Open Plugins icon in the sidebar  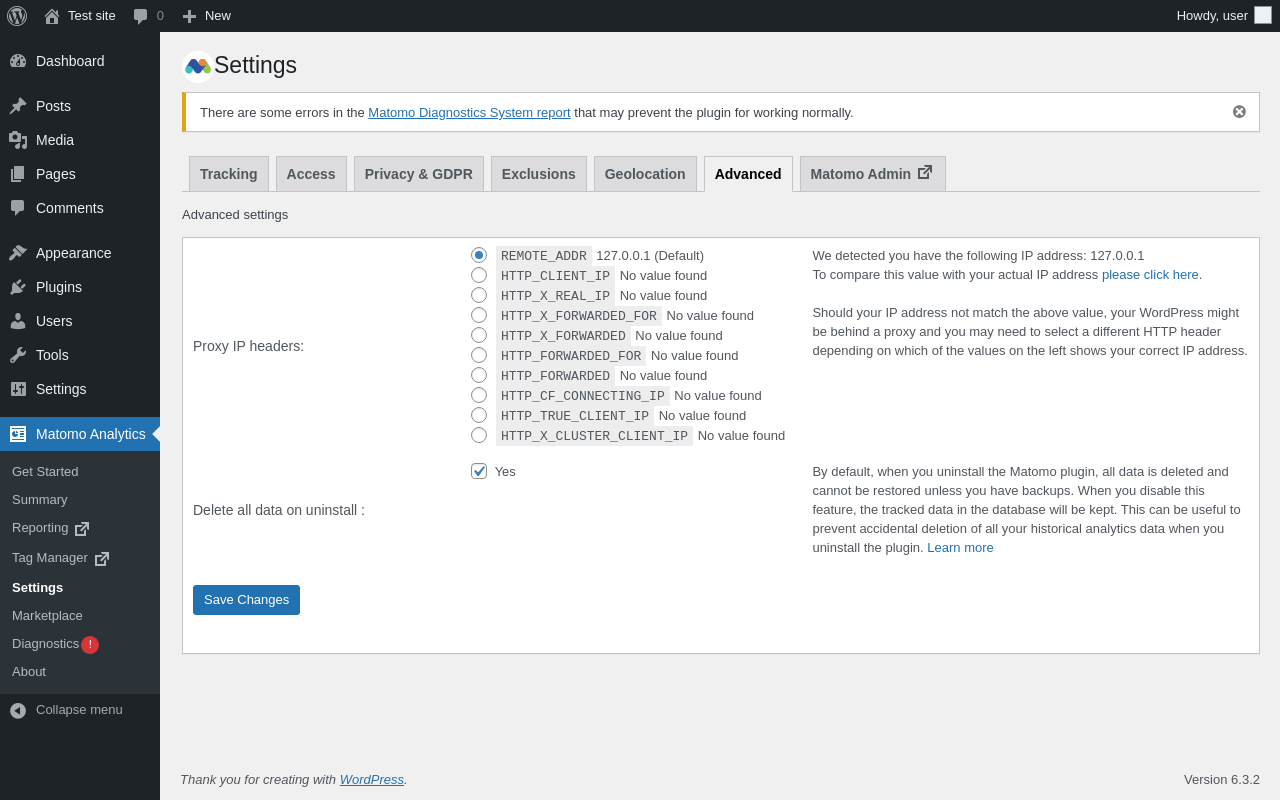click(18, 287)
